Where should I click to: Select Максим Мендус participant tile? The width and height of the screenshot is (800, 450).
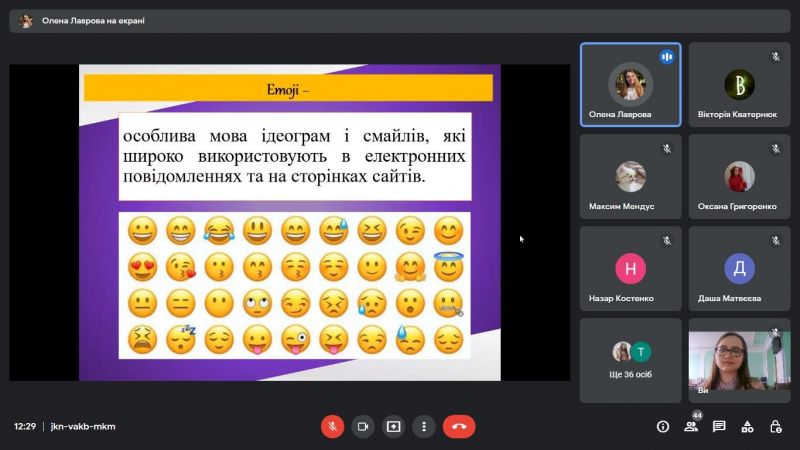point(631,177)
